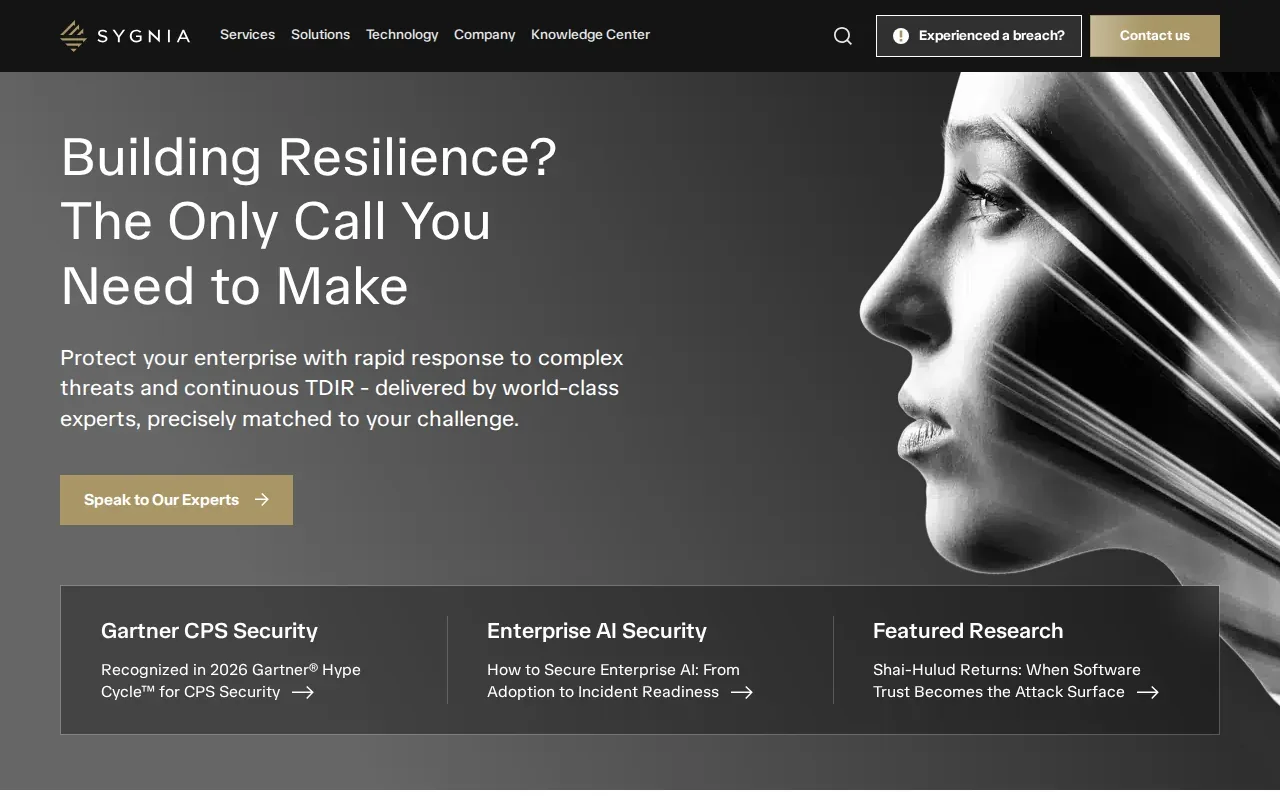Click arrow after Incident Readiness text
1280x800 pixels.
pos(742,692)
